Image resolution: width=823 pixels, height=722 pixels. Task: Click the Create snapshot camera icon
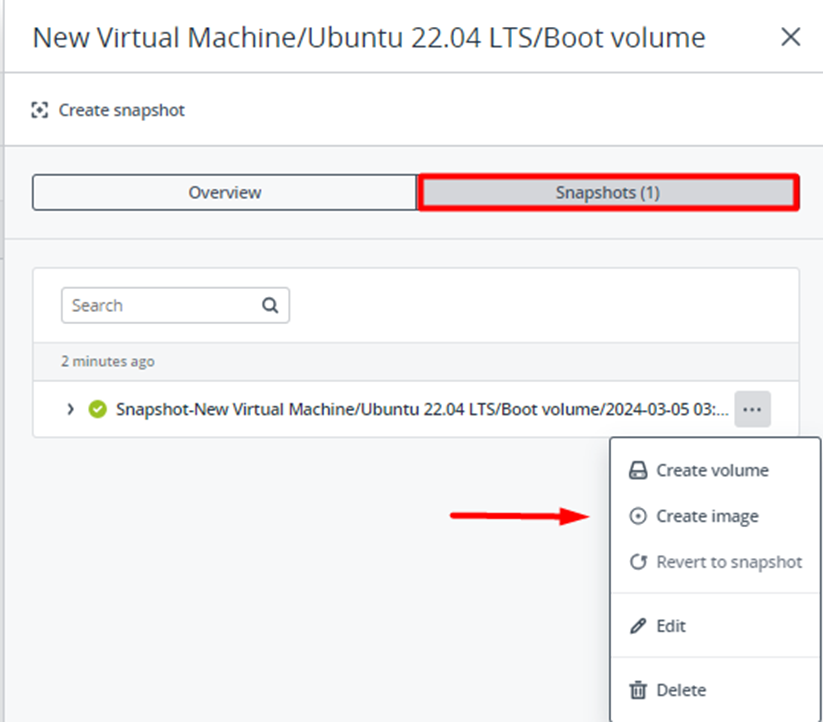coord(40,110)
